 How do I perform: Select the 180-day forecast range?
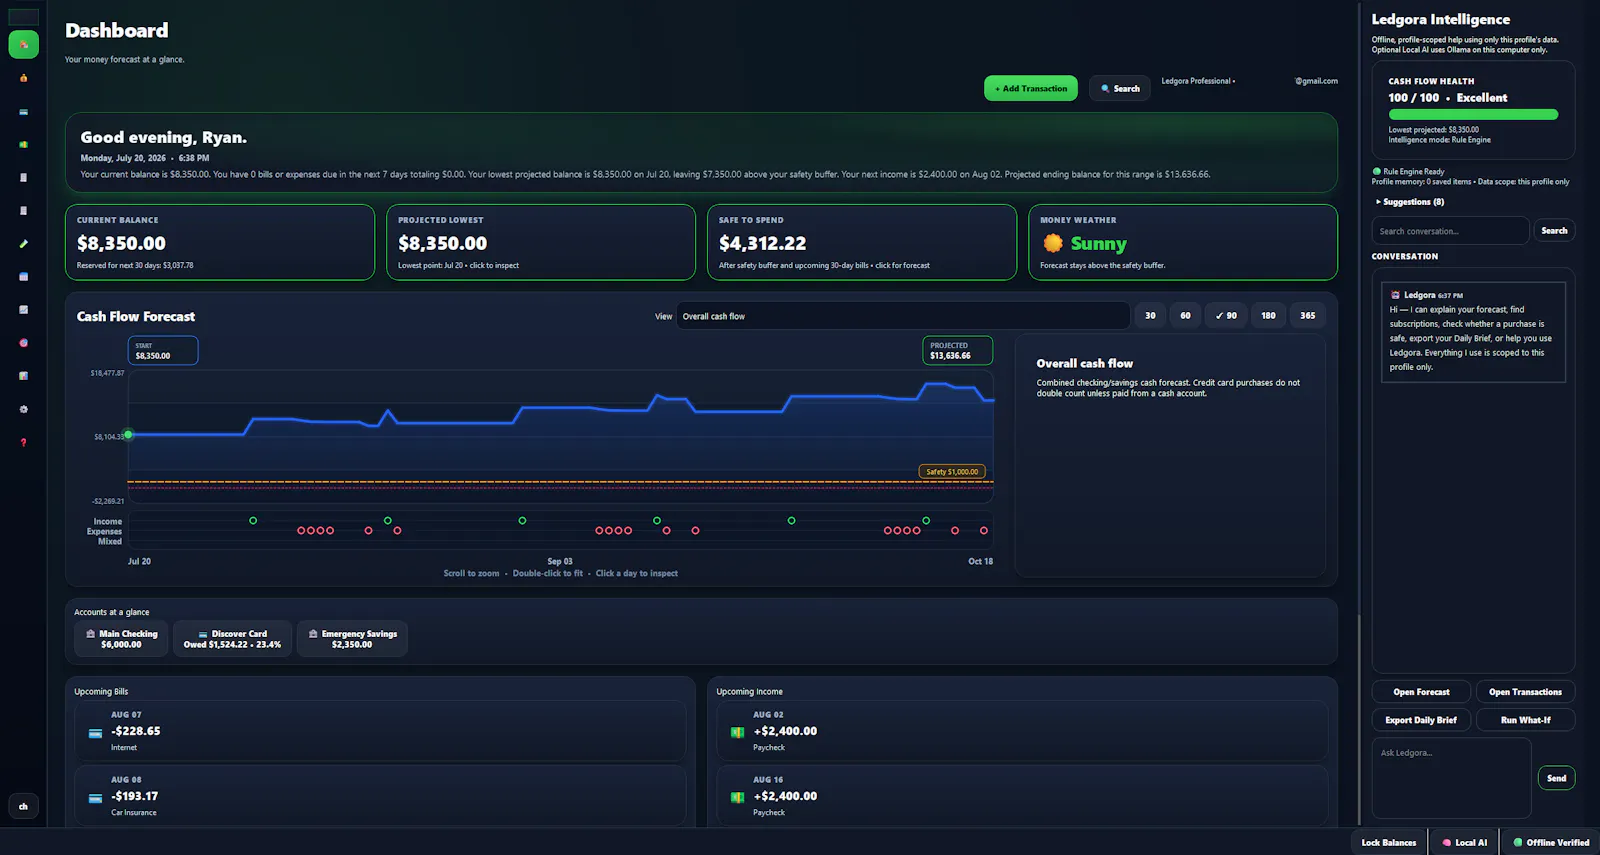1268,316
